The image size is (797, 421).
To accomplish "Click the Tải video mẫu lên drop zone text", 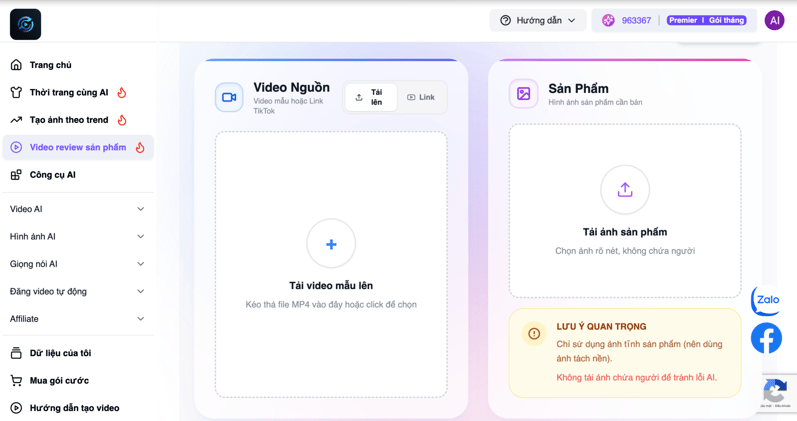I will (x=331, y=286).
